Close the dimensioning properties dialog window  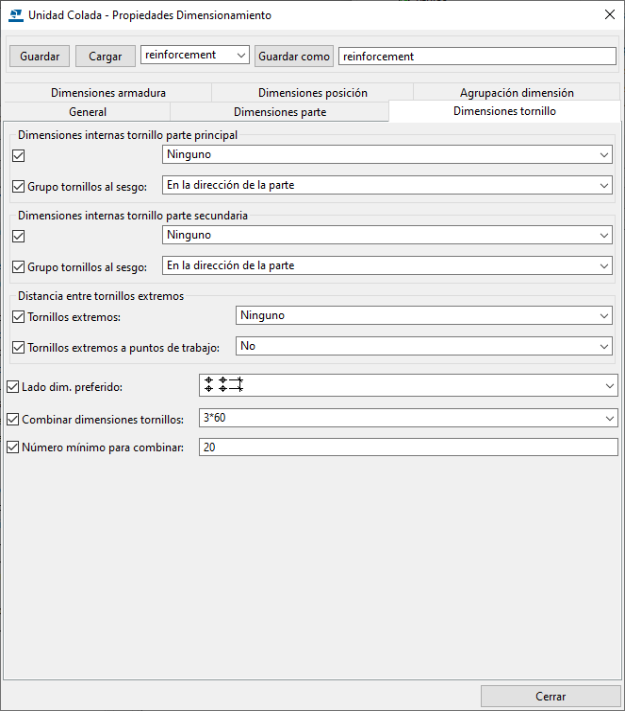(x=610, y=15)
